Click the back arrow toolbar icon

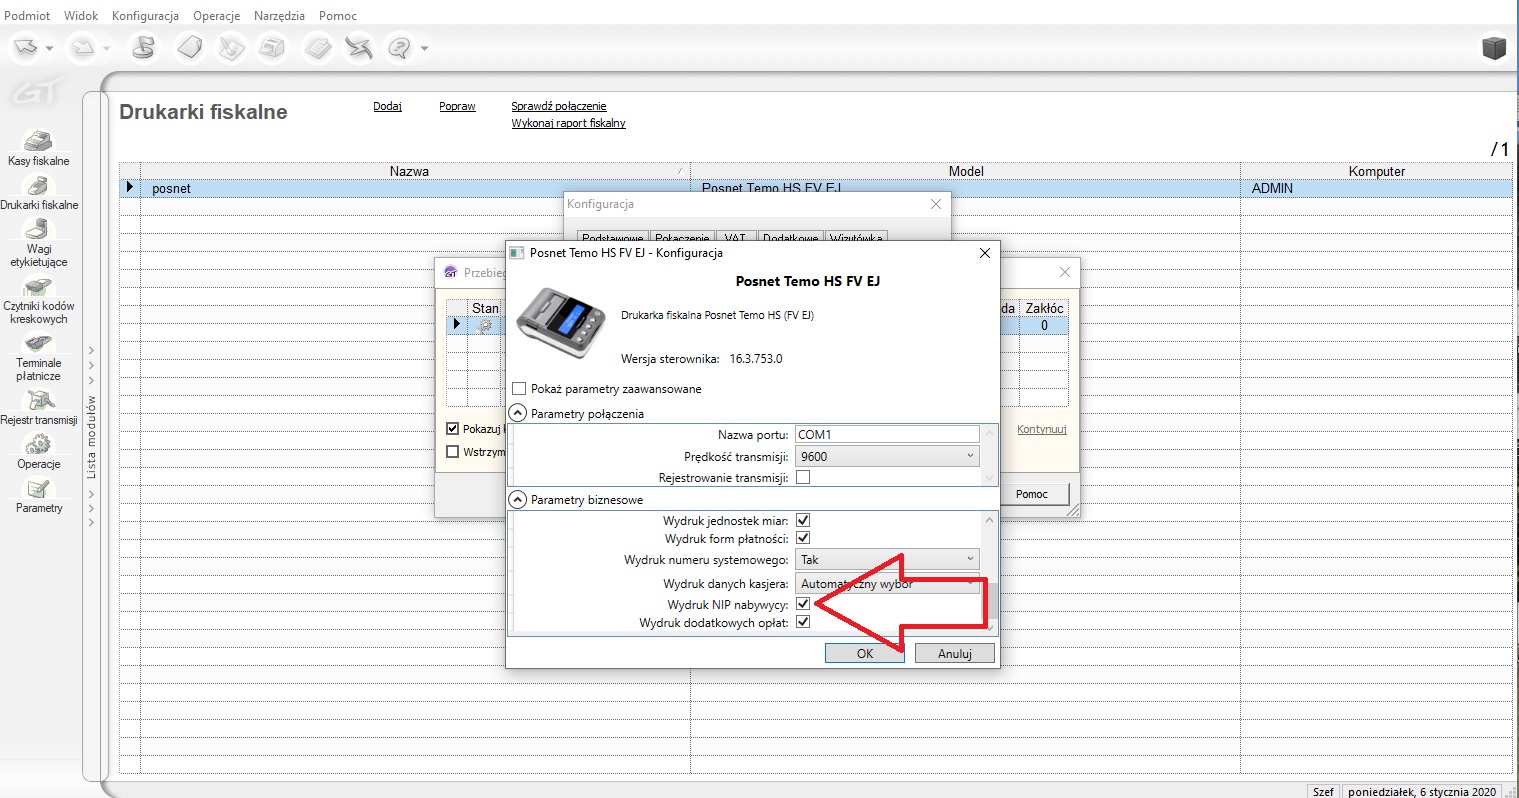(27, 47)
